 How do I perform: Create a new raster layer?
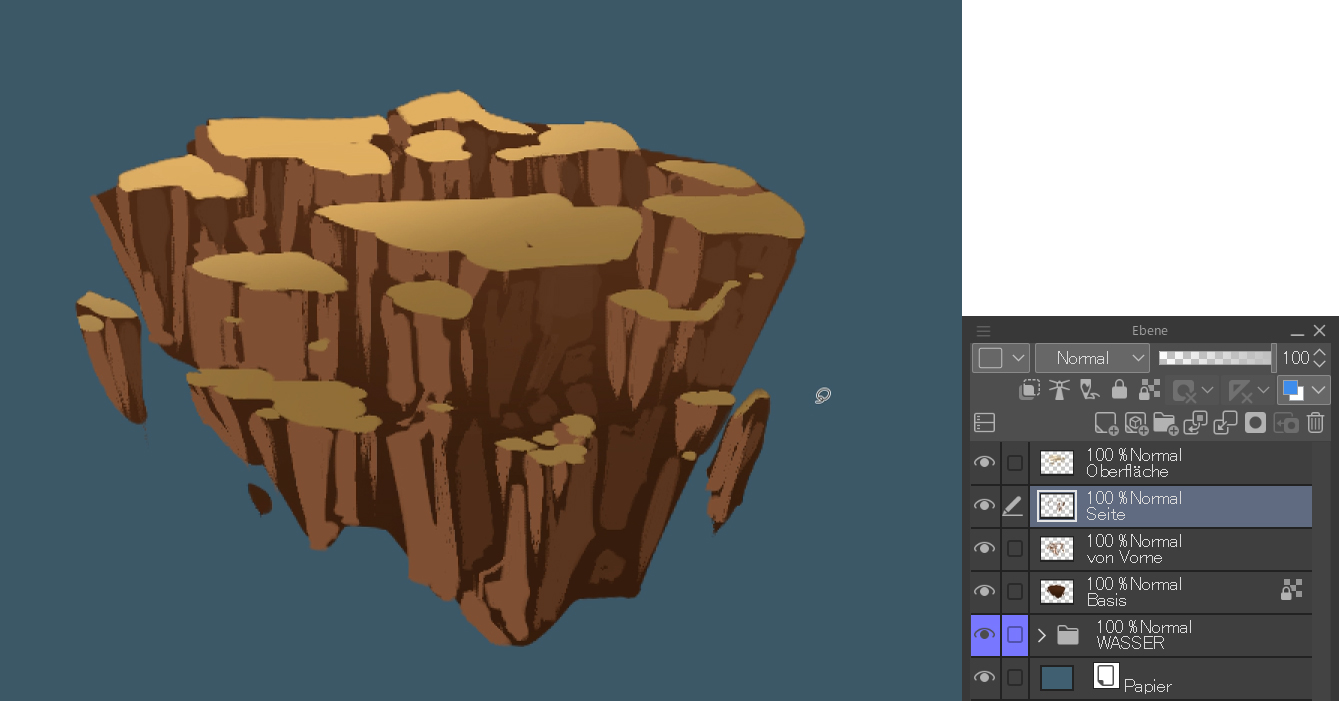coord(1105,423)
